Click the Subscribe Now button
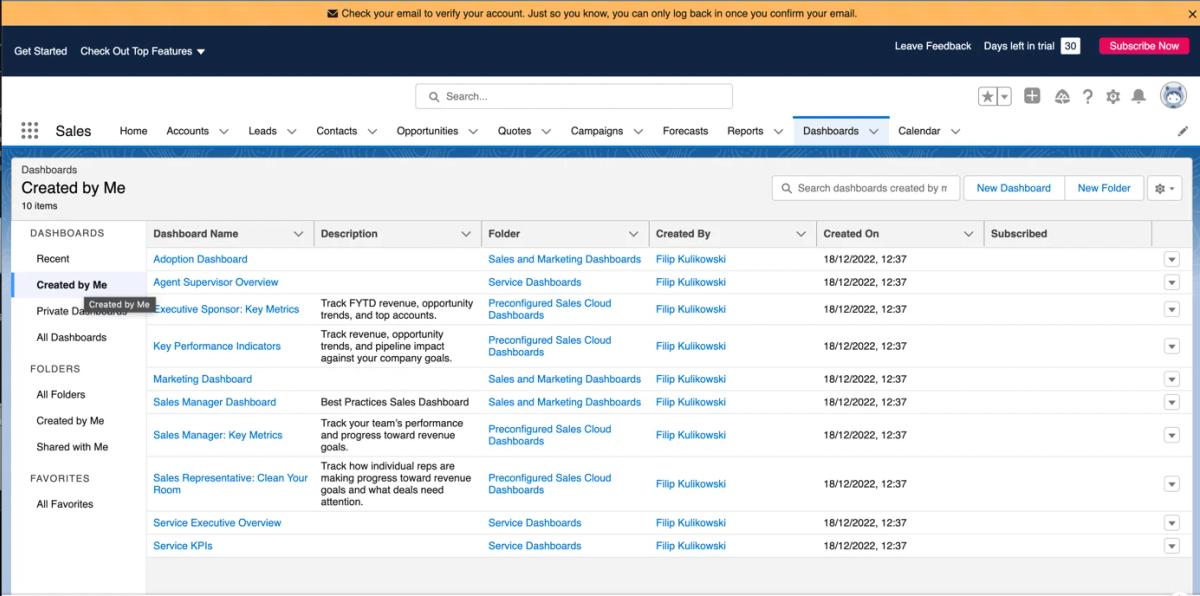The image size is (1200, 596). point(1144,46)
